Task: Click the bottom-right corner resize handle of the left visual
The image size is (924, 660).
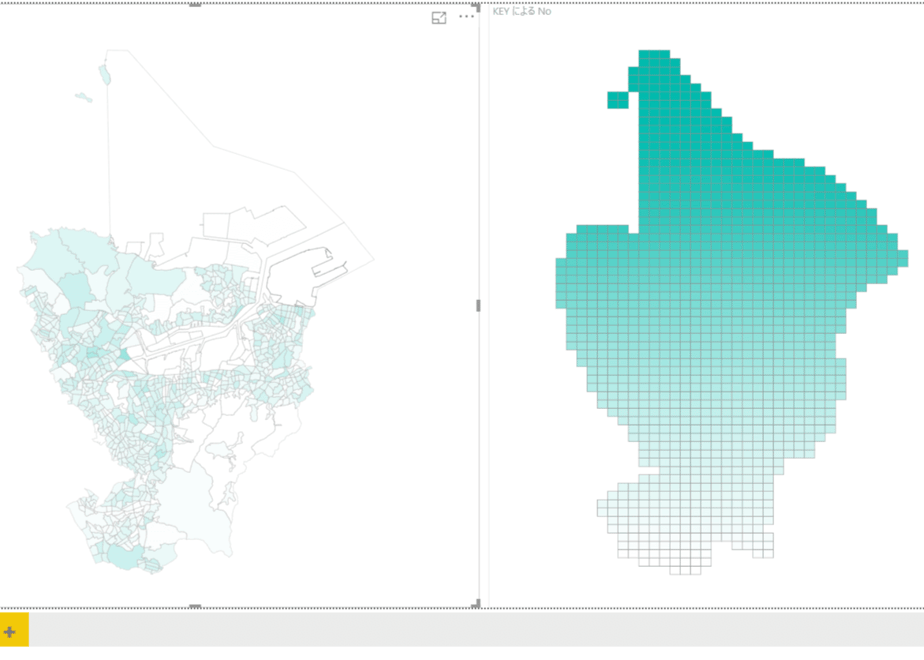Action: coord(476,603)
